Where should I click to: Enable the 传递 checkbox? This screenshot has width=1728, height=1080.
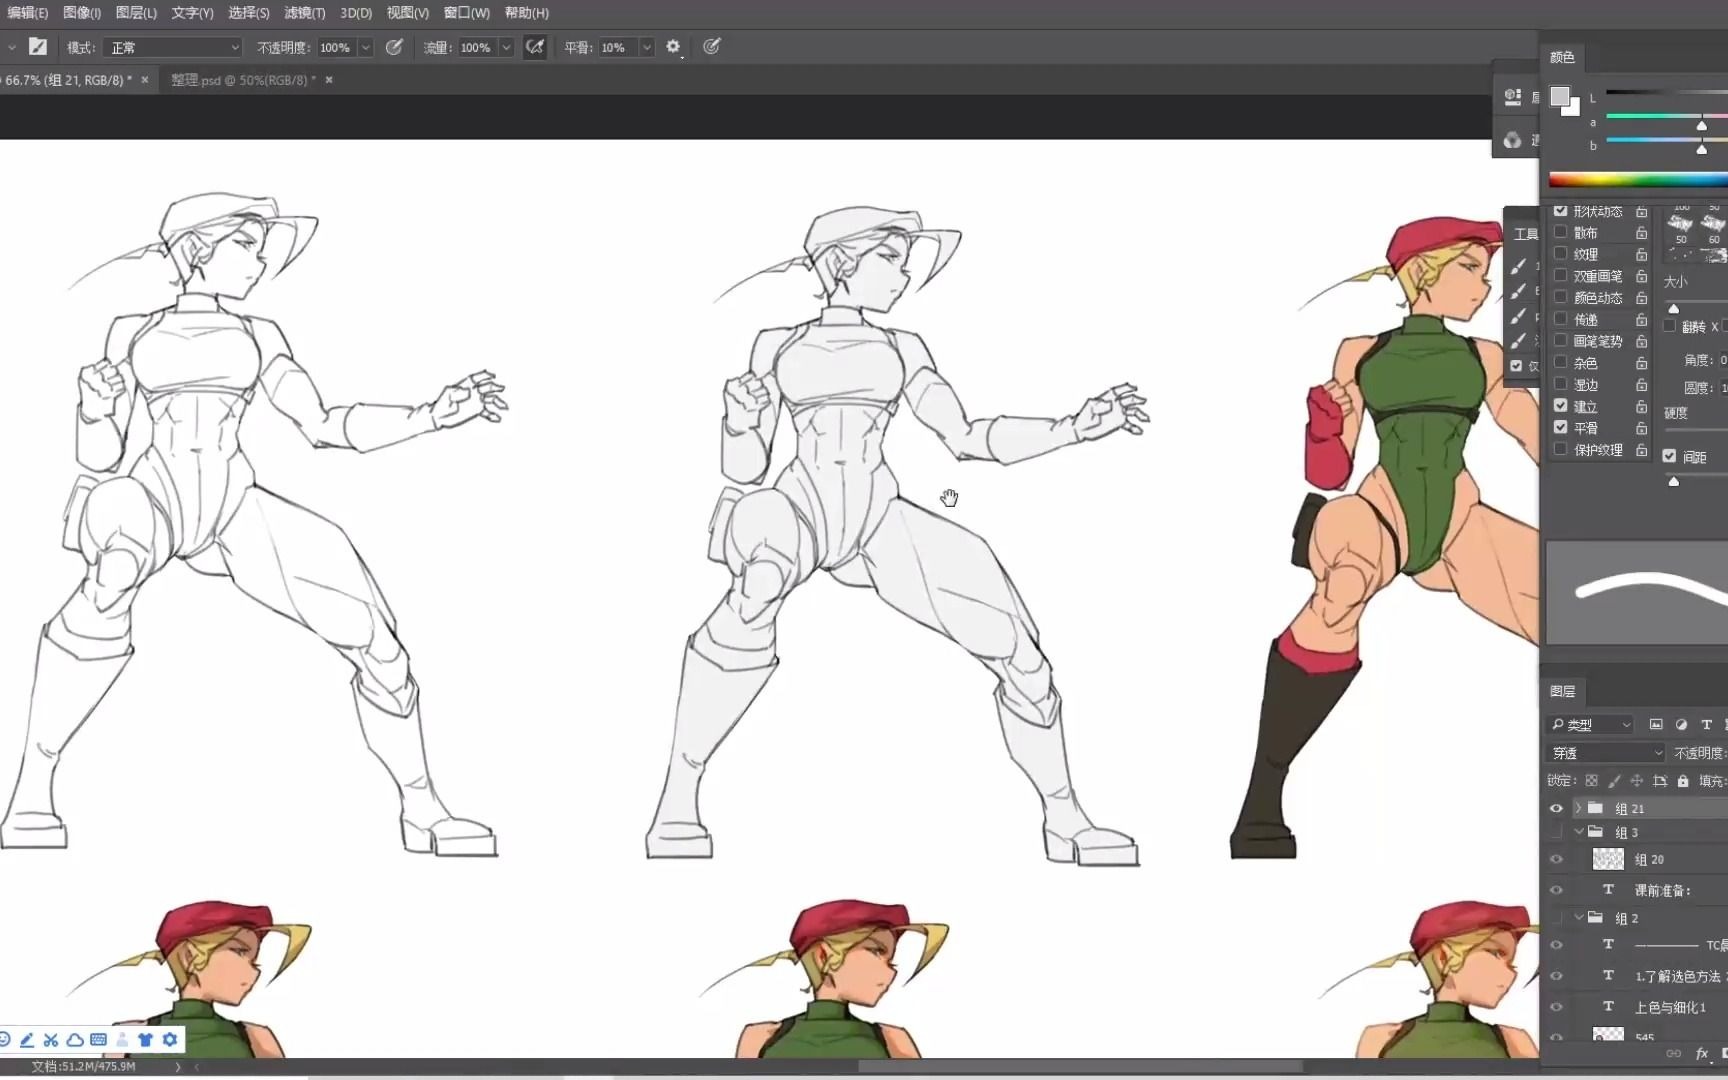pos(1560,319)
